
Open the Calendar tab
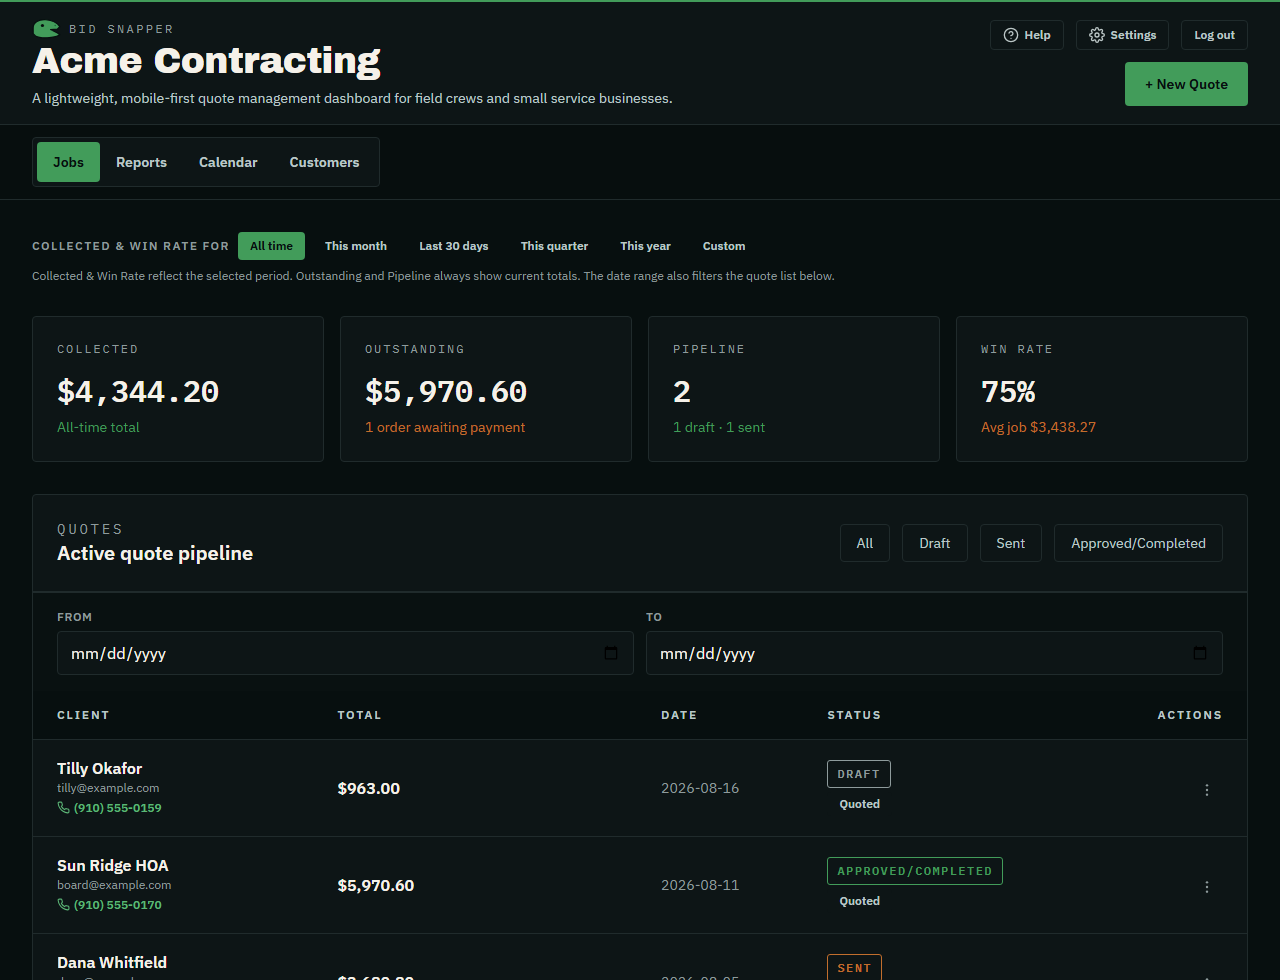228,162
